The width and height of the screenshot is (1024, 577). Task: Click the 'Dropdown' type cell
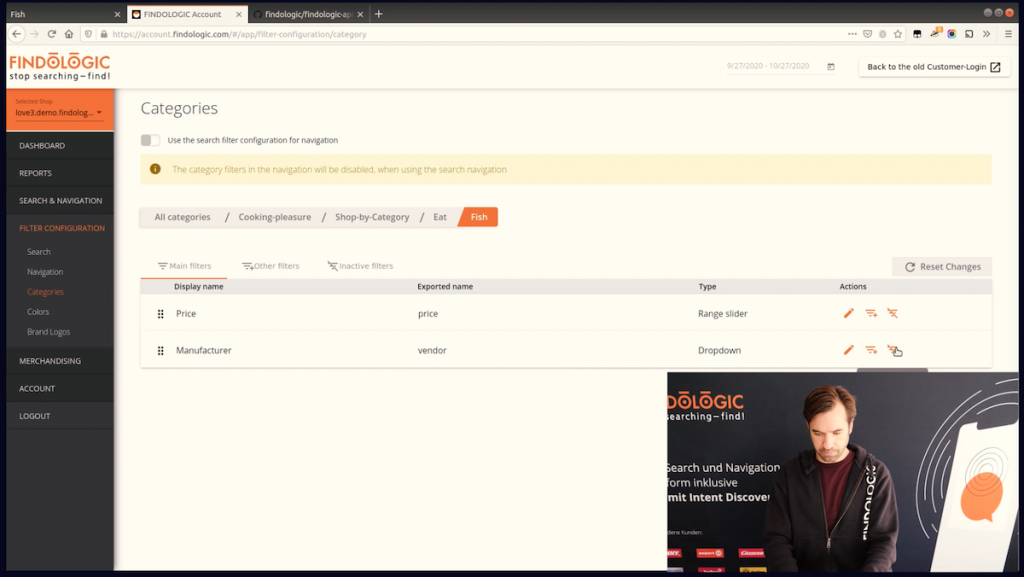[719, 350]
